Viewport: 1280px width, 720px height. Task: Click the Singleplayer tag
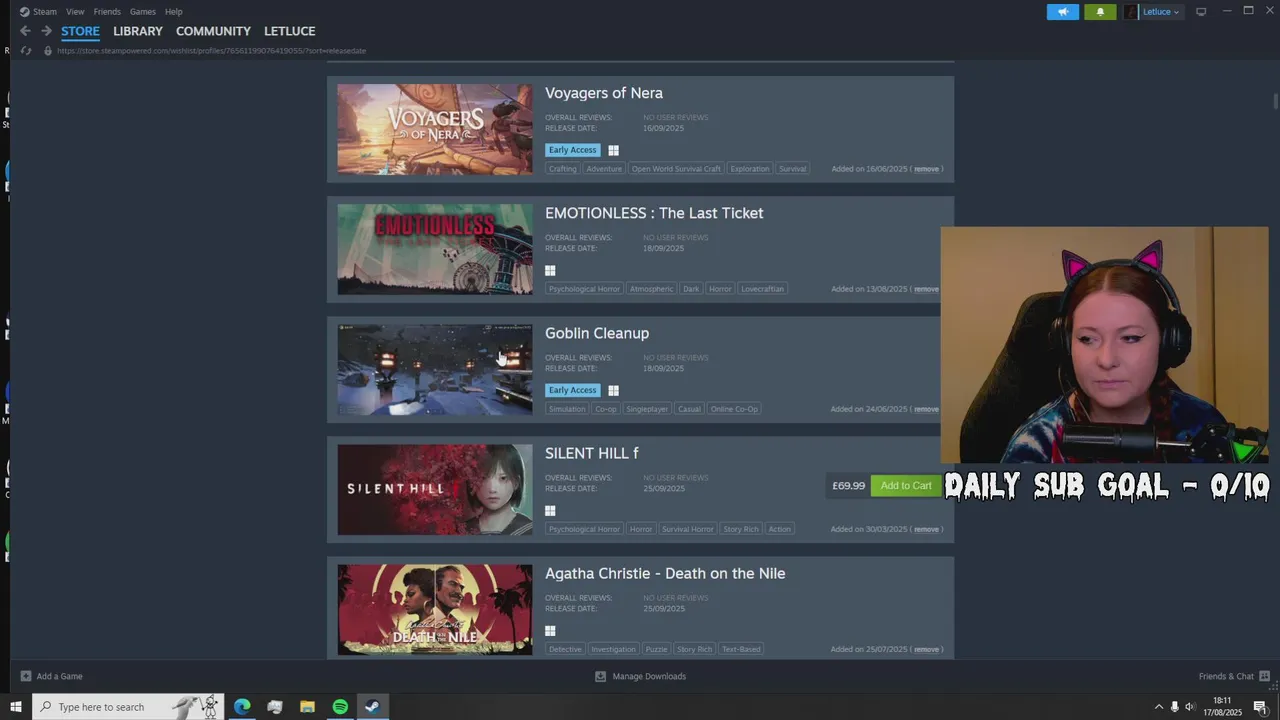[x=647, y=409]
